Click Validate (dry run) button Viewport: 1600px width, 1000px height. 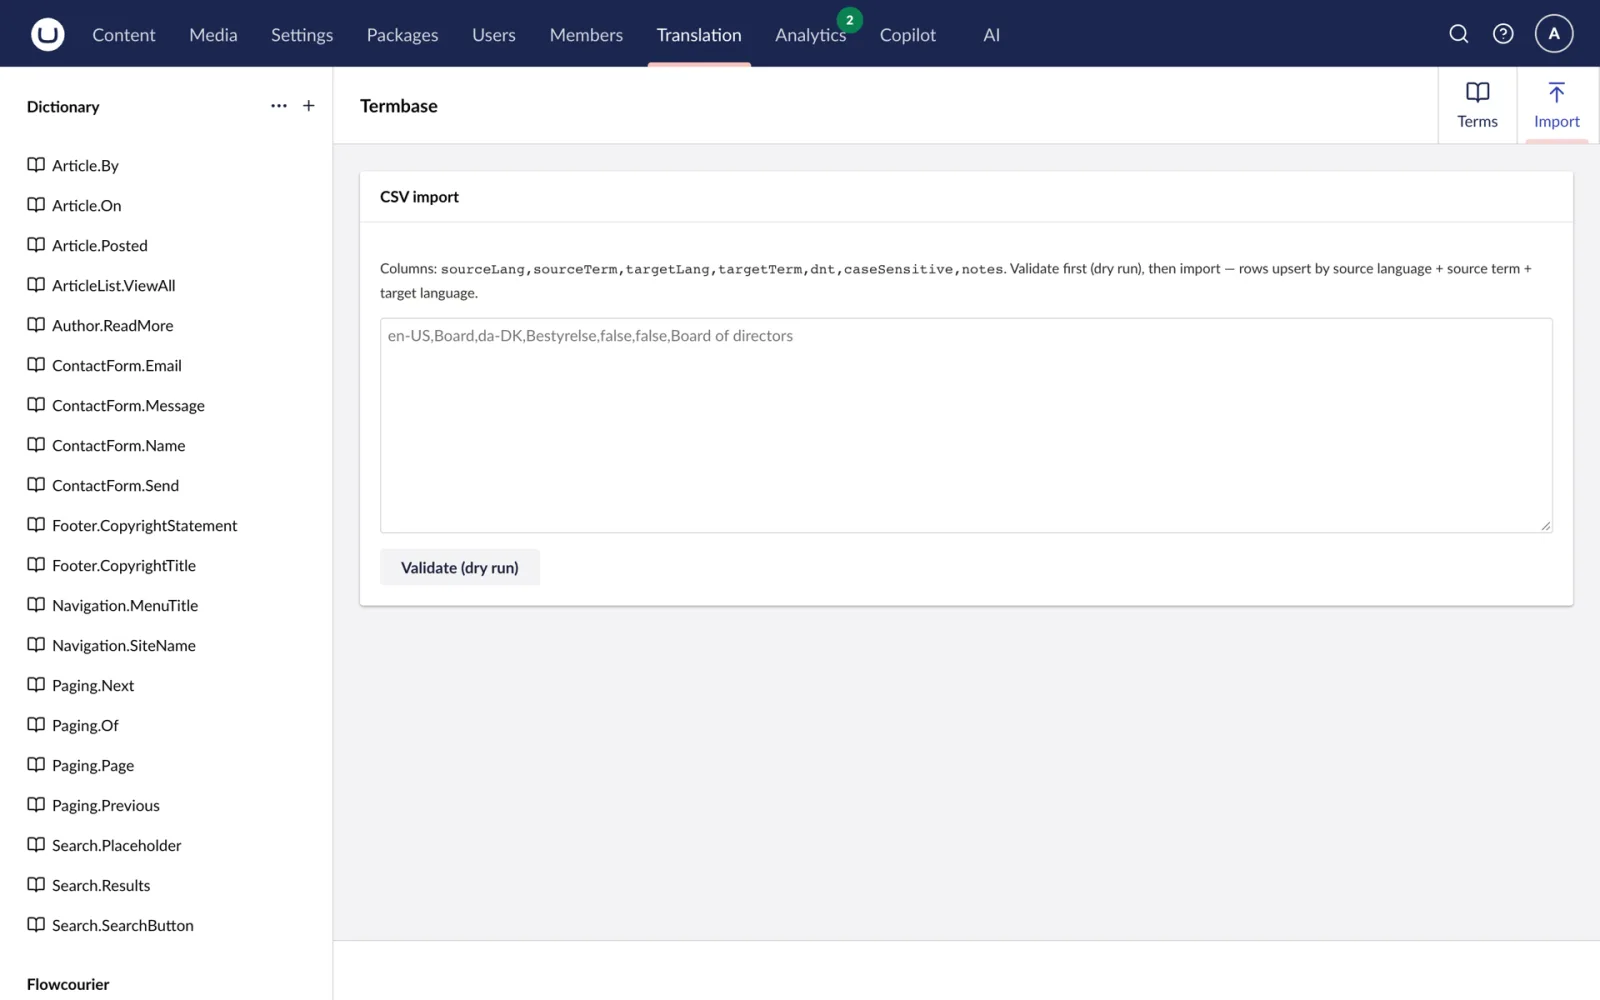[460, 567]
